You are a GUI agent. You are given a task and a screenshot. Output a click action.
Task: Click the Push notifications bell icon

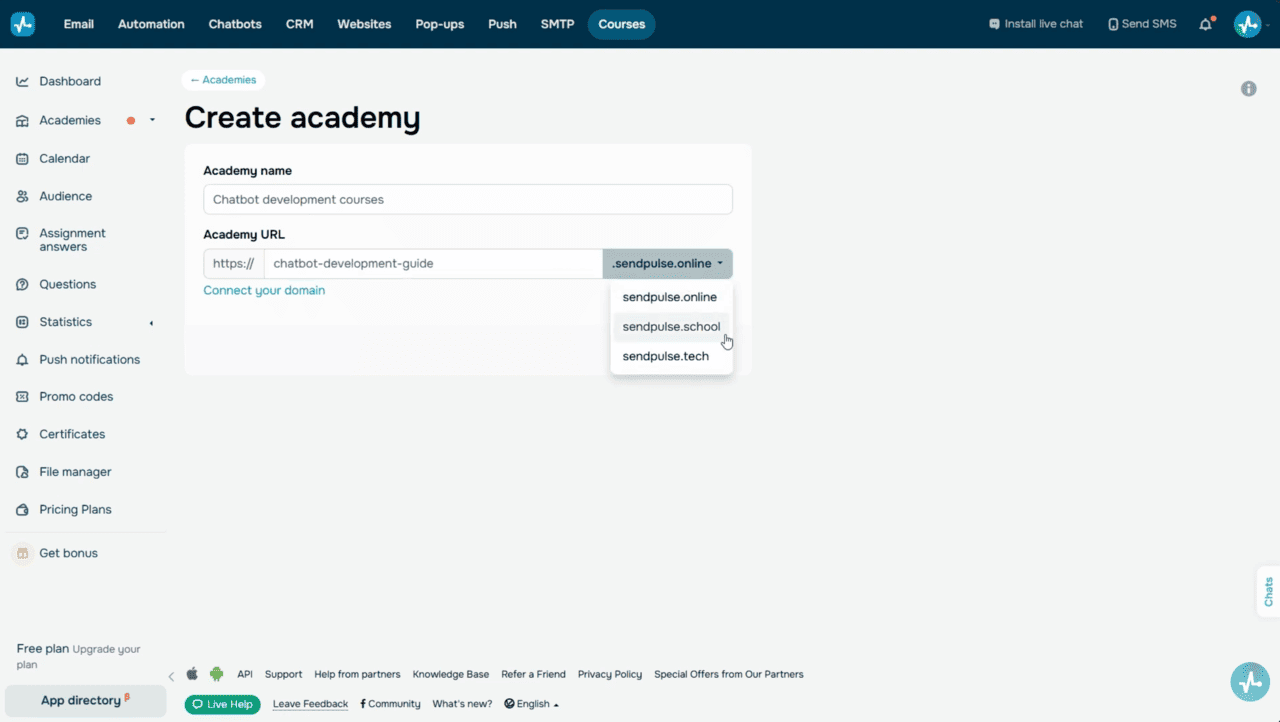point(22,360)
